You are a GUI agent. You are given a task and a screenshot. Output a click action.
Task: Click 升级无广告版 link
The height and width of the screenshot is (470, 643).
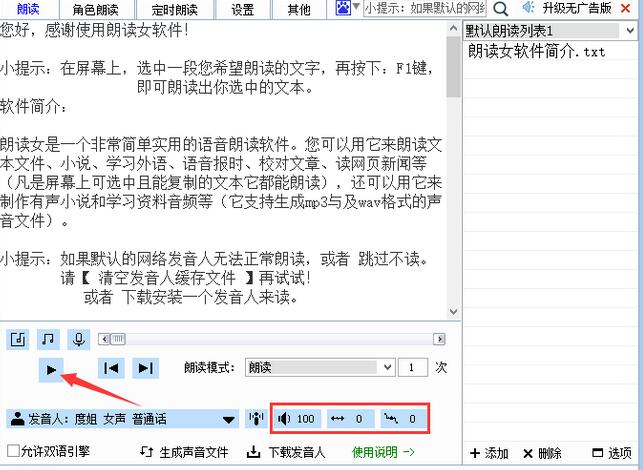[577, 8]
